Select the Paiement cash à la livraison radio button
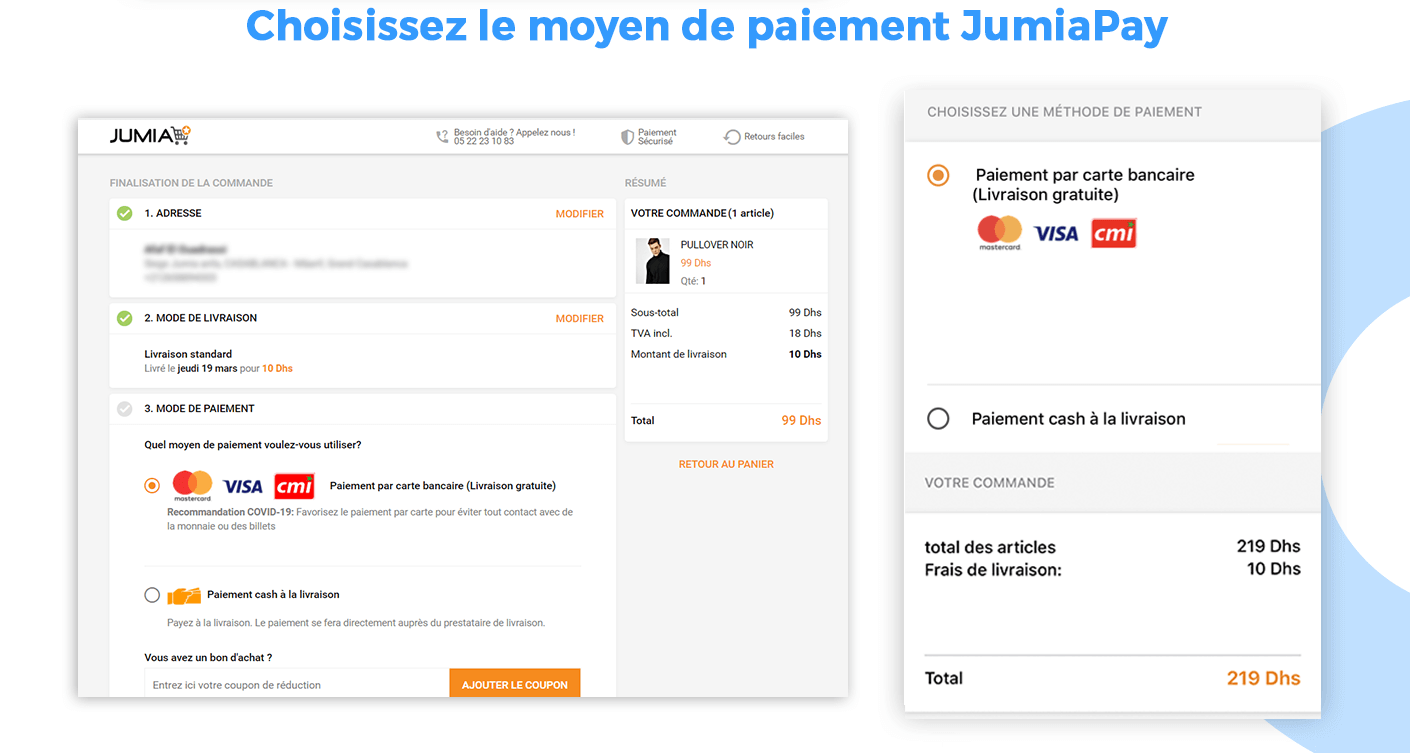This screenshot has height=753, width=1410. [151, 594]
